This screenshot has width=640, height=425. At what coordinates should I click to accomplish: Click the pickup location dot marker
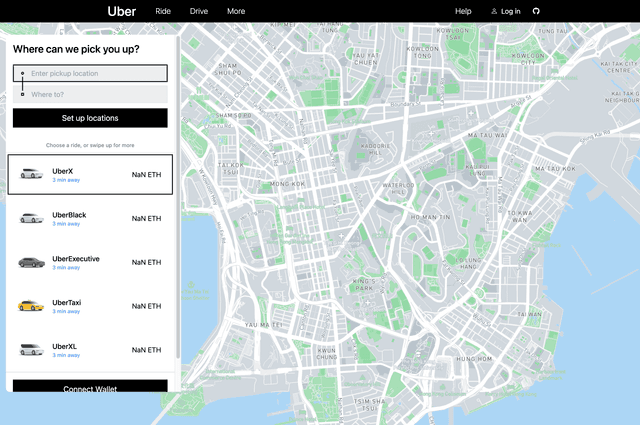pos(22,73)
